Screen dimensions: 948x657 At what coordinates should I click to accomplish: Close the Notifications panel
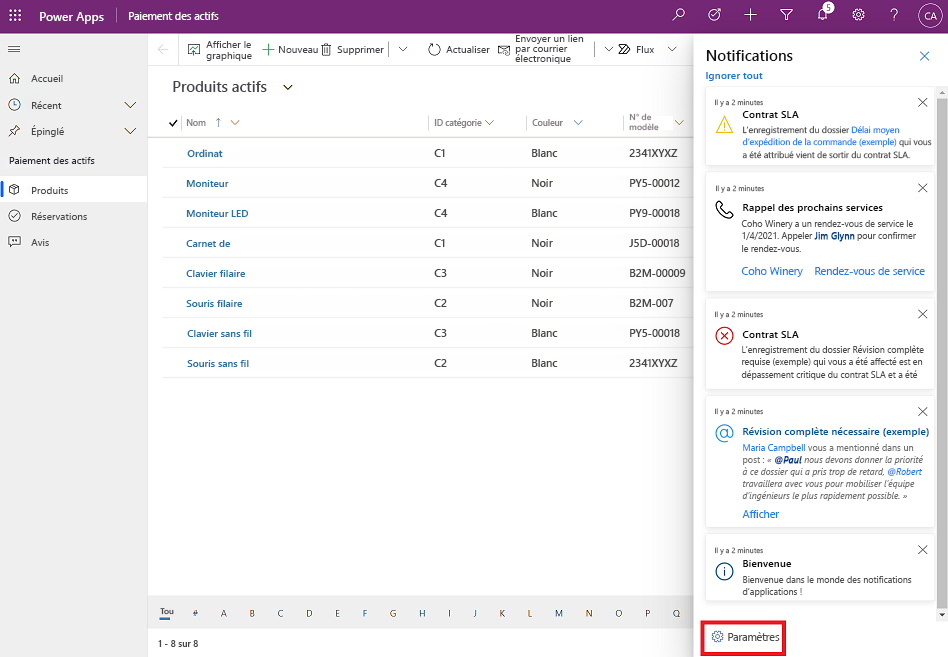[924, 56]
